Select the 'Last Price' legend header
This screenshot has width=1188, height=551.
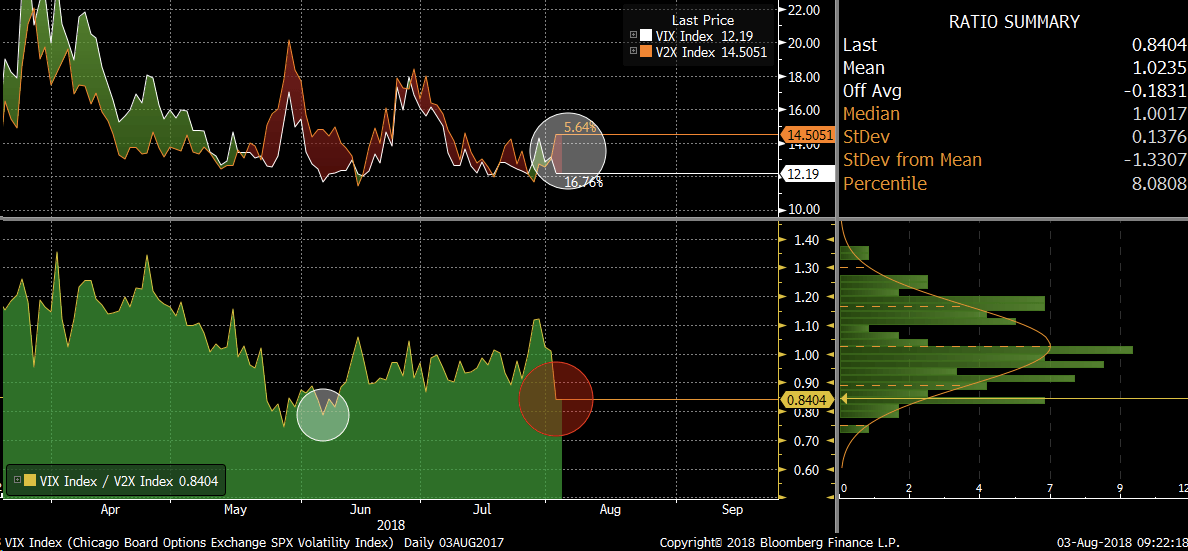click(702, 20)
